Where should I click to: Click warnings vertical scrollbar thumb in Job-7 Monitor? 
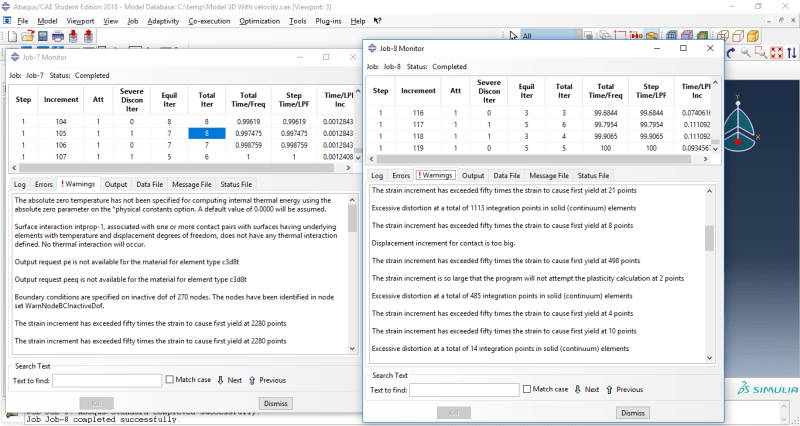pyautogui.click(x=353, y=218)
